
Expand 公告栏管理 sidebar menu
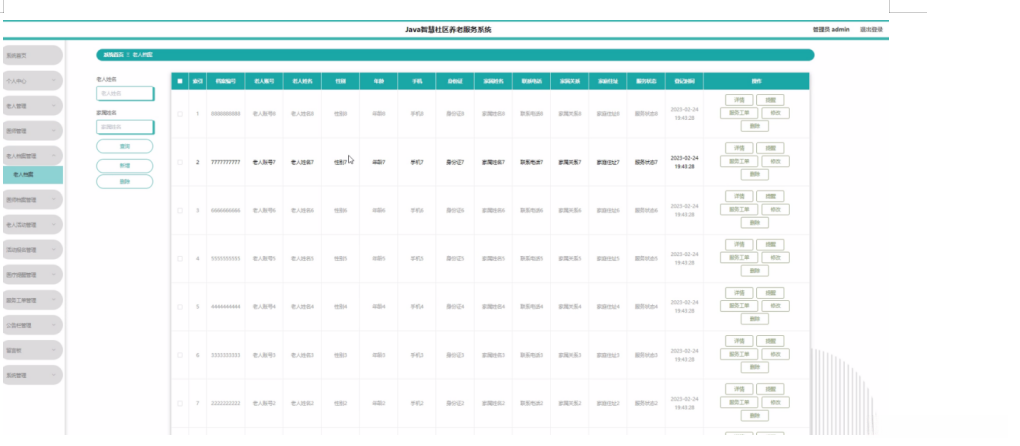click(33, 324)
